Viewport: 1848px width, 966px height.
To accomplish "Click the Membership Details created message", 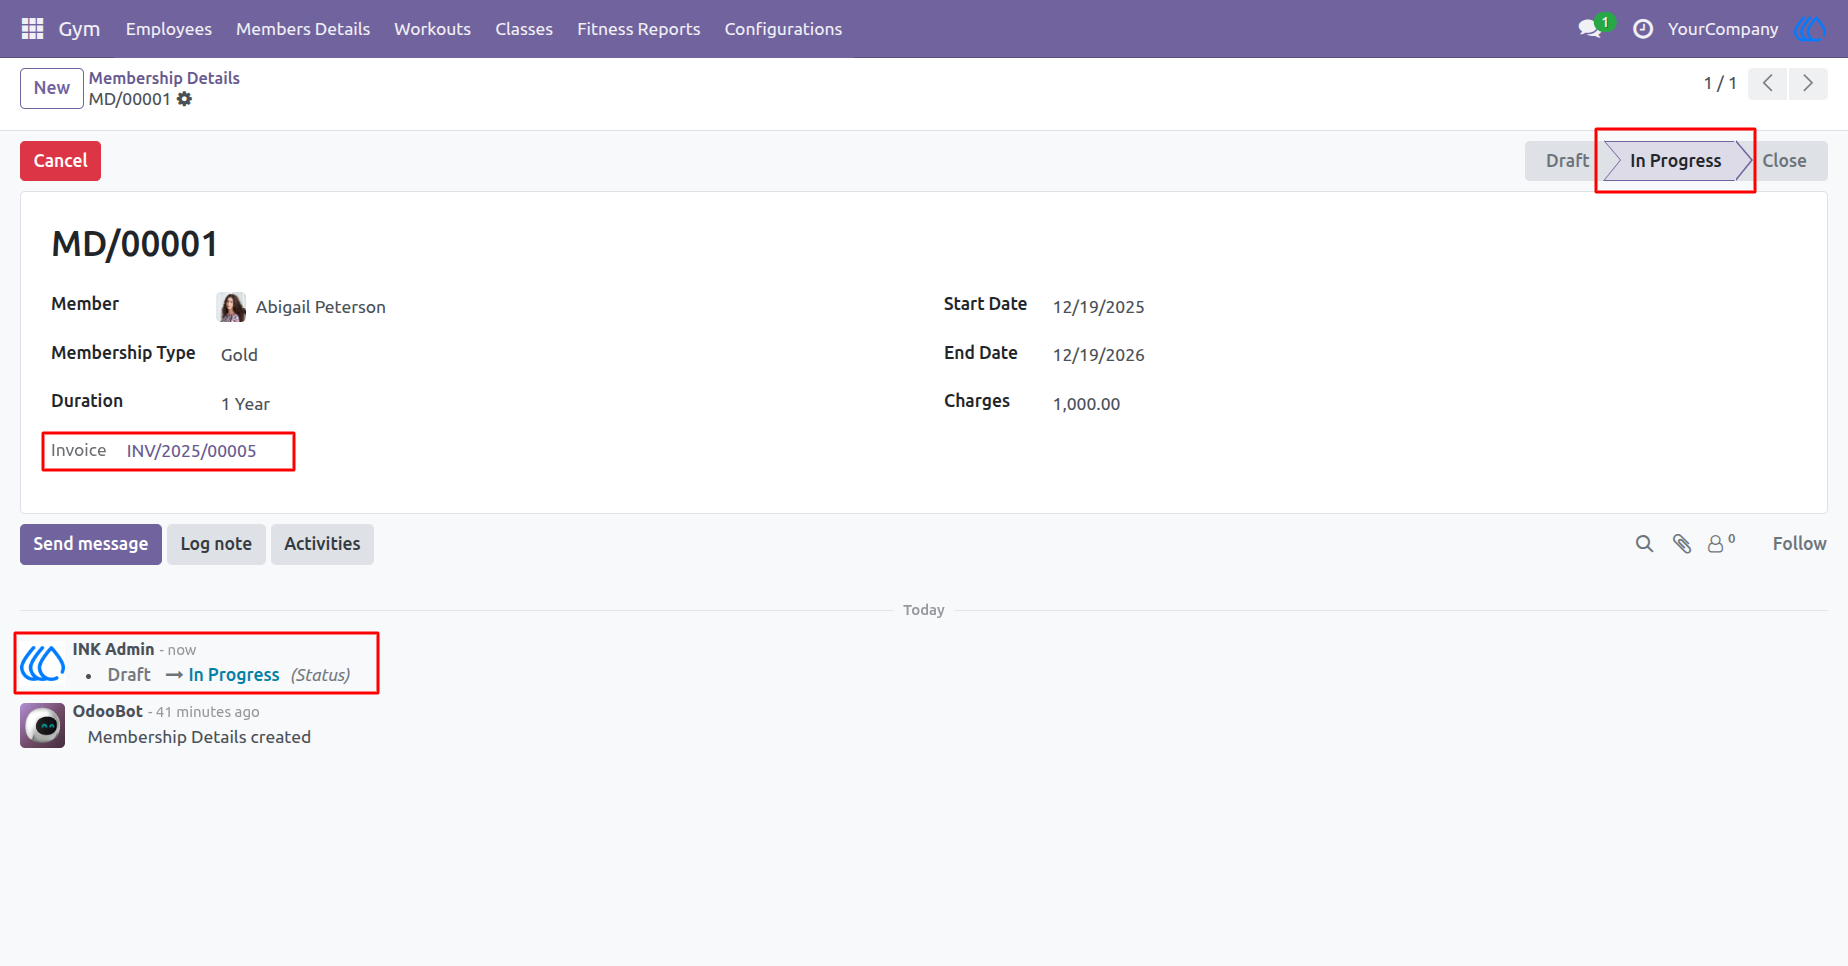I will click(x=199, y=737).
